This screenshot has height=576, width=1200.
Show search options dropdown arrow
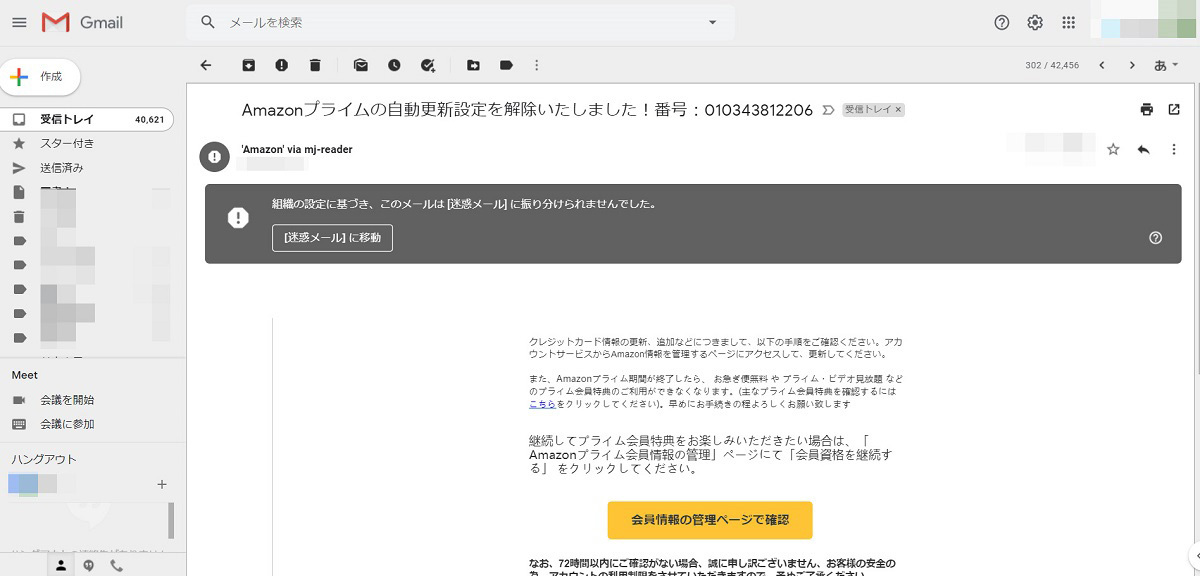(x=713, y=22)
